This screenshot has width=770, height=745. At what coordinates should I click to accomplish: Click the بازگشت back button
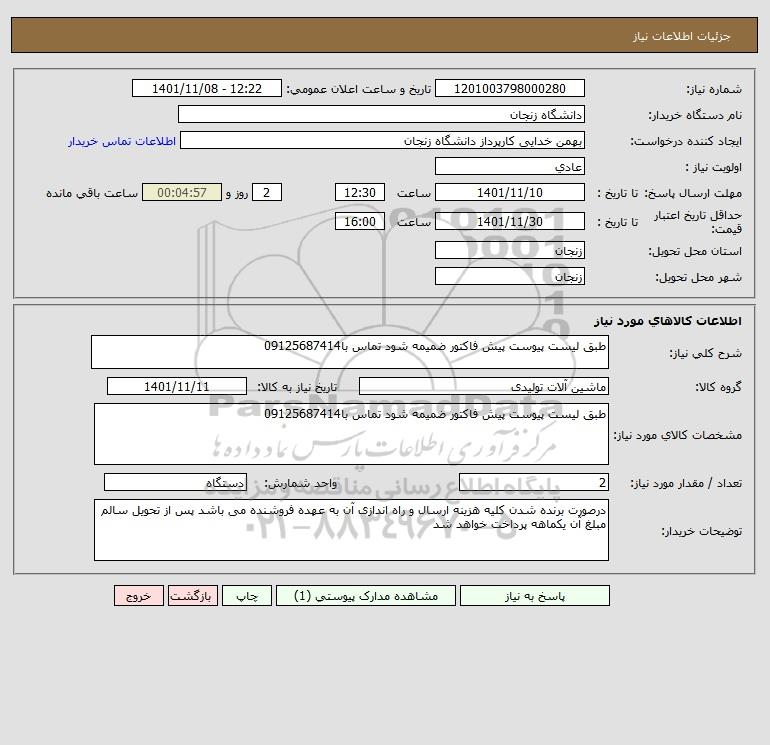(x=192, y=596)
